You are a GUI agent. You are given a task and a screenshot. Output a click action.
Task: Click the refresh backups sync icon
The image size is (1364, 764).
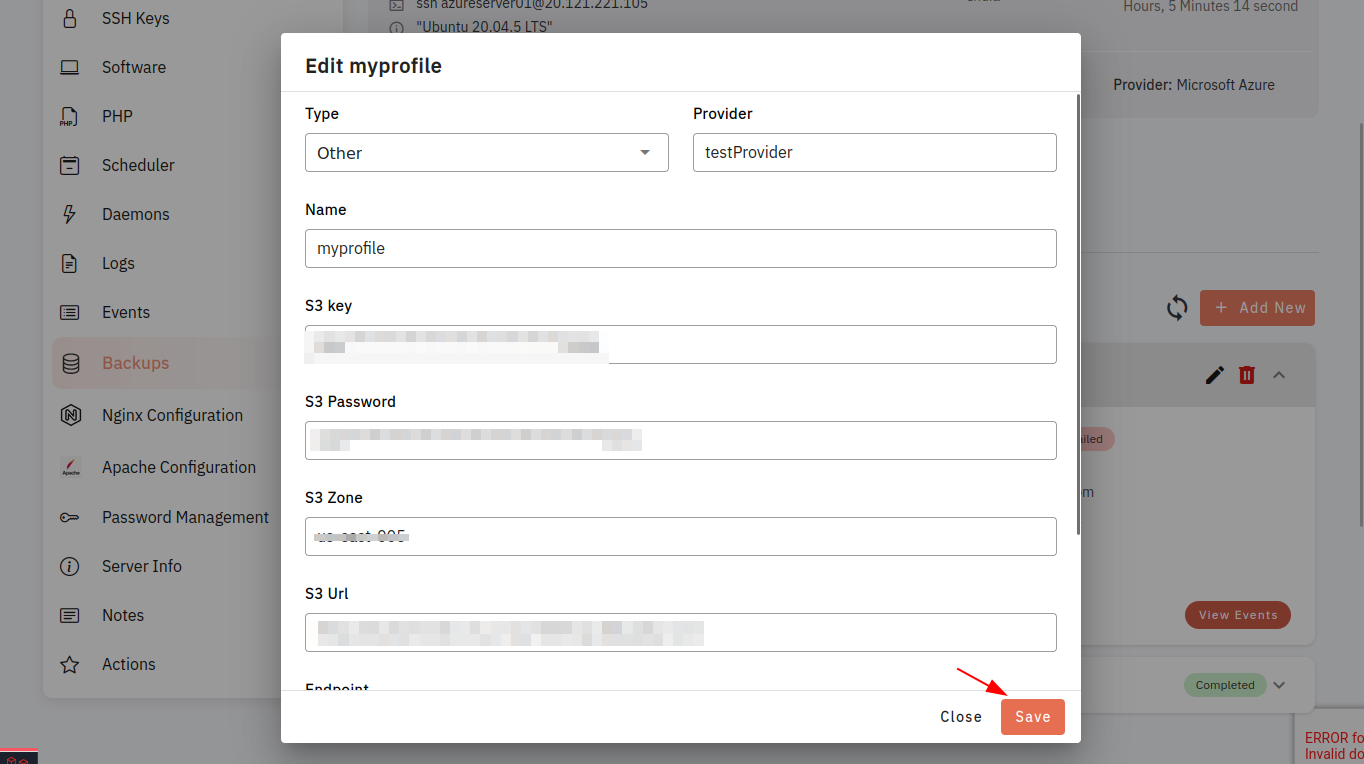[x=1177, y=308]
